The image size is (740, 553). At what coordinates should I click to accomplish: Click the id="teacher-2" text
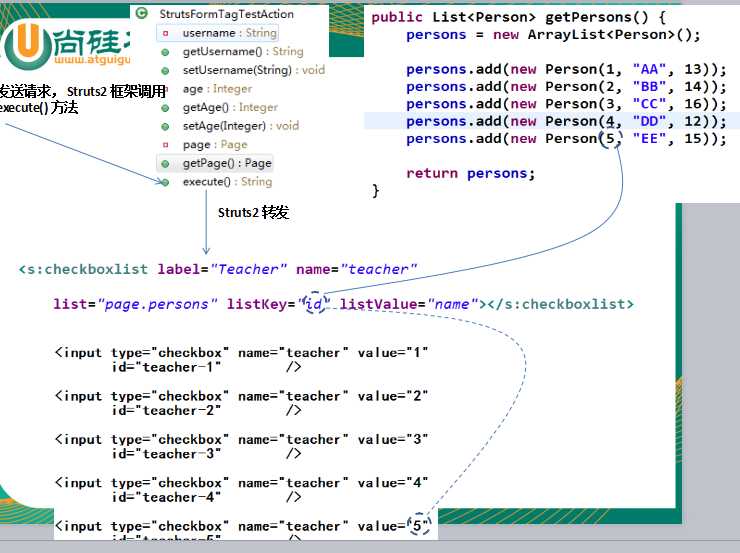point(166,411)
